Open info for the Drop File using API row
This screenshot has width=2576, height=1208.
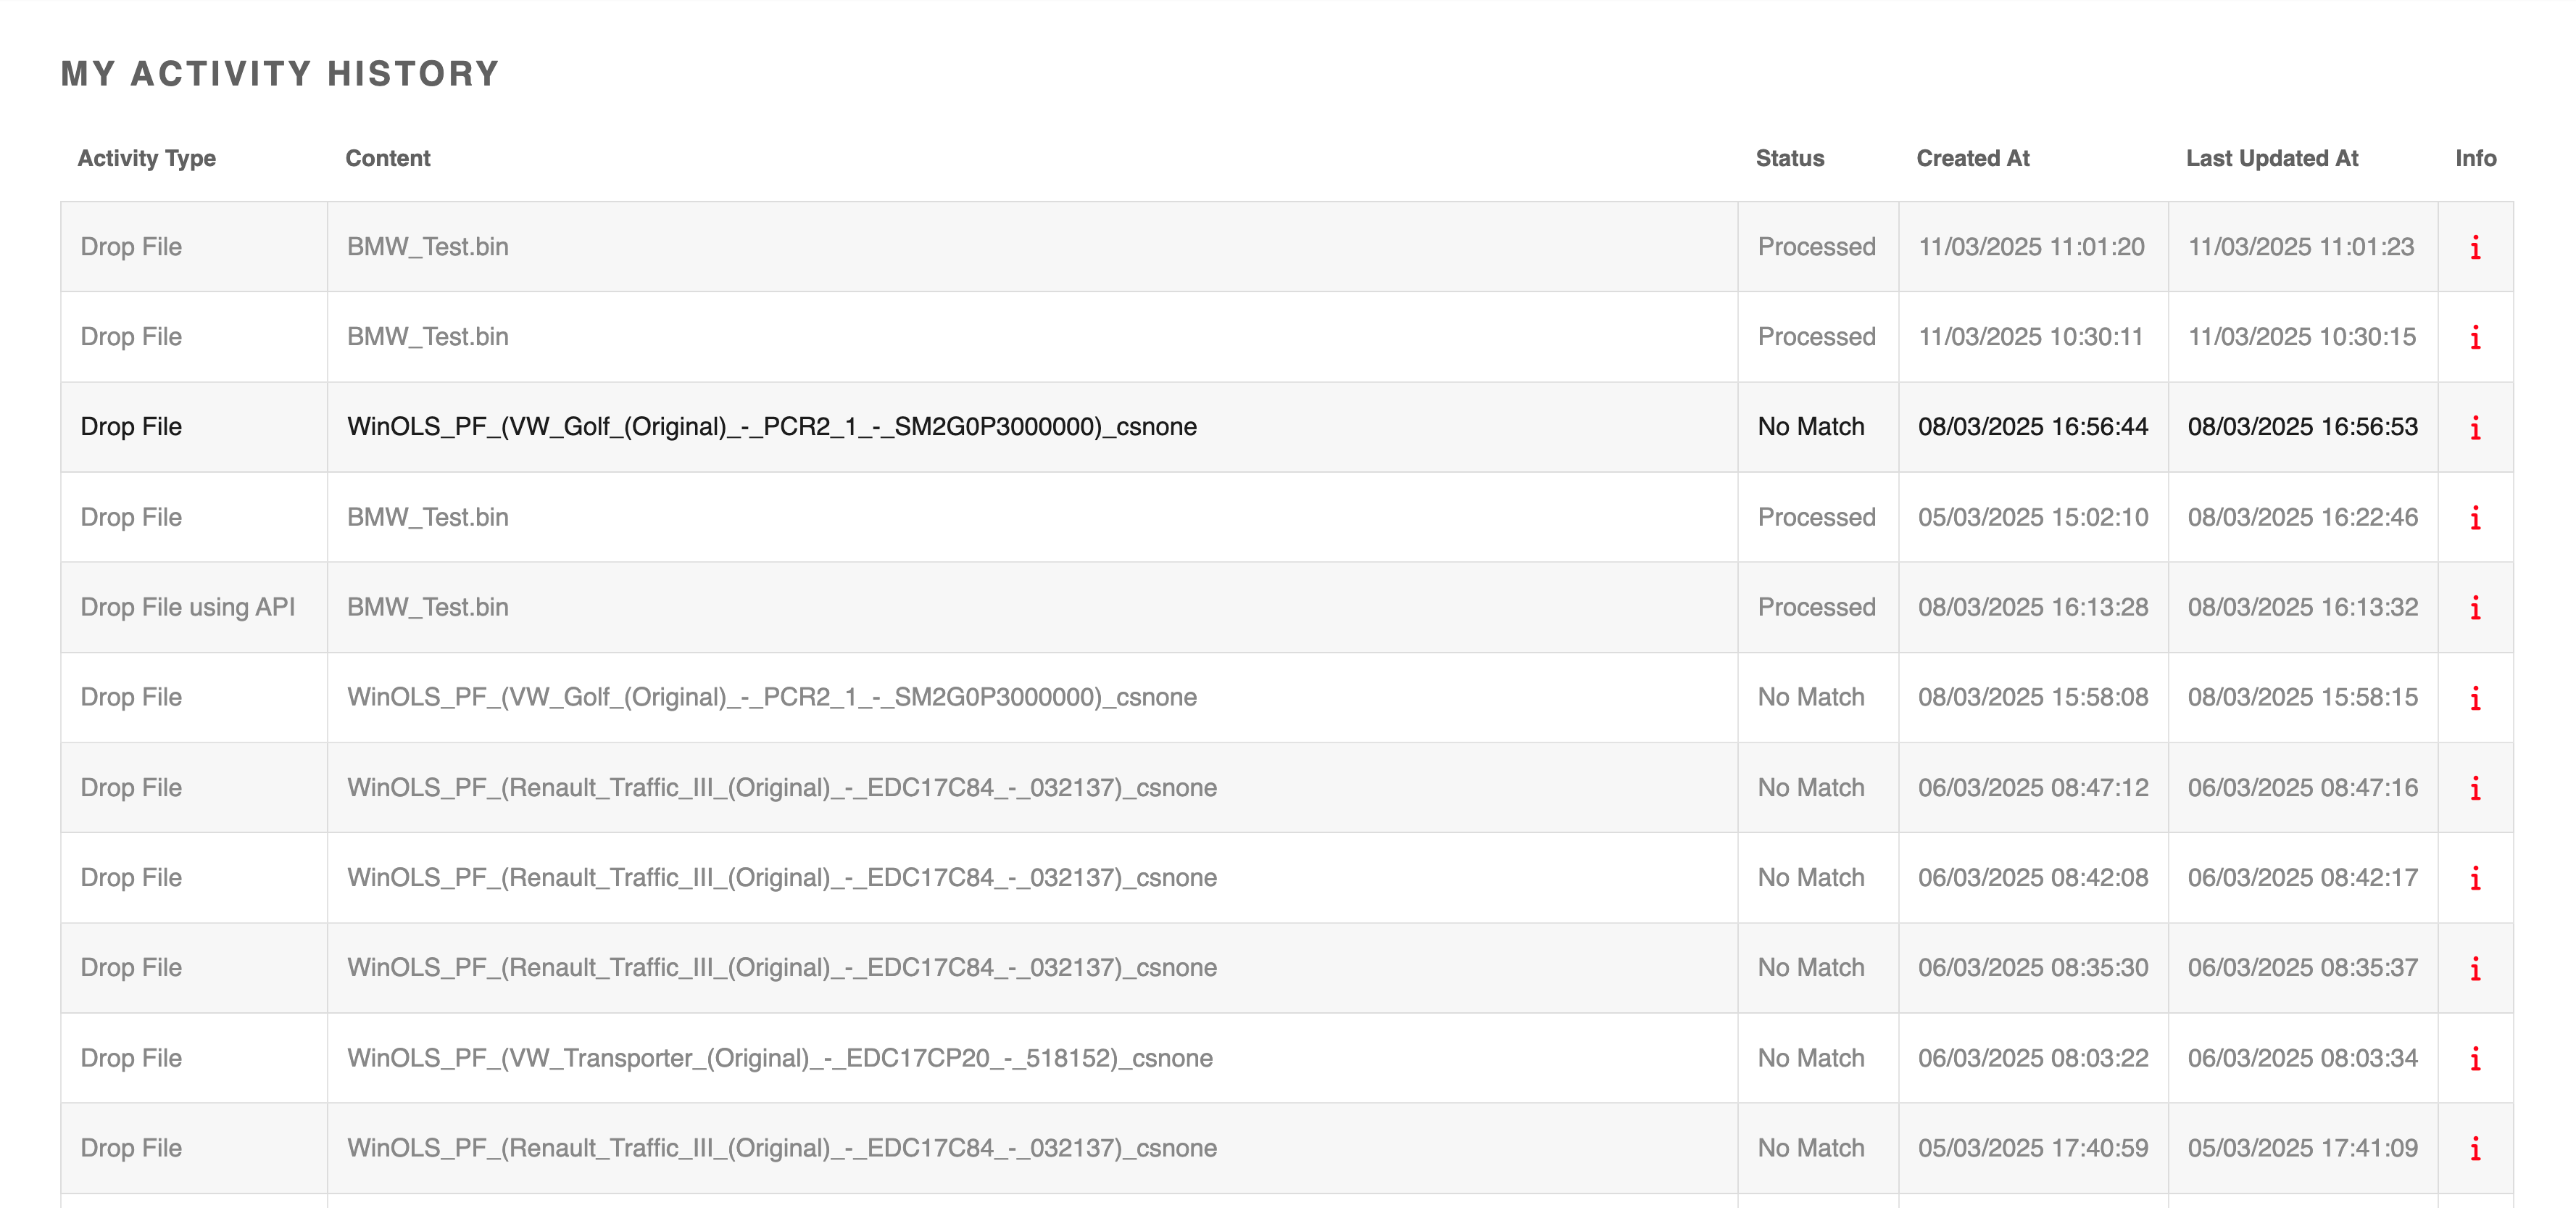click(x=2475, y=608)
